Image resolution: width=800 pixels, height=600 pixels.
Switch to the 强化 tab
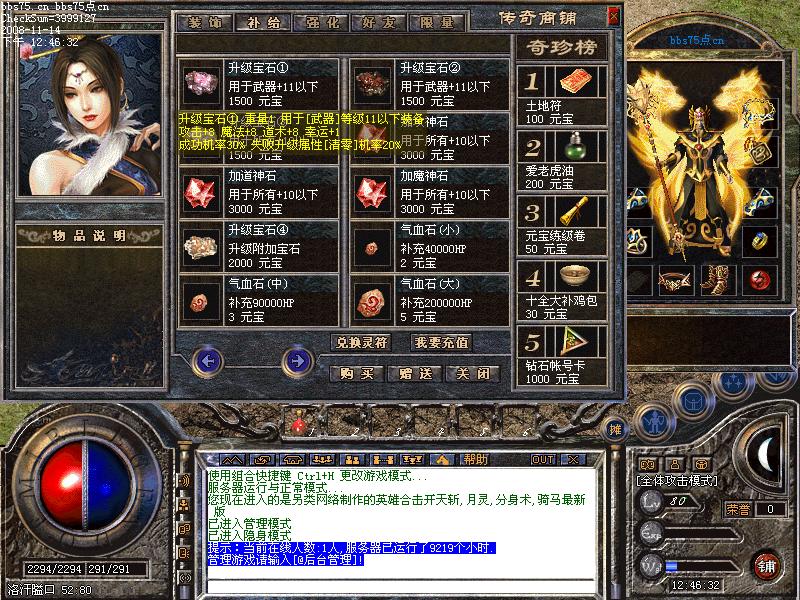(x=319, y=23)
